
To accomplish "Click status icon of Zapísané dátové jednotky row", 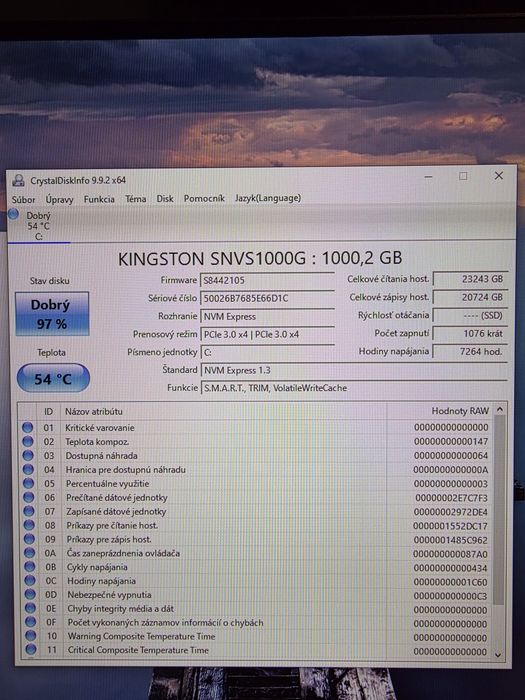I will (29, 511).
